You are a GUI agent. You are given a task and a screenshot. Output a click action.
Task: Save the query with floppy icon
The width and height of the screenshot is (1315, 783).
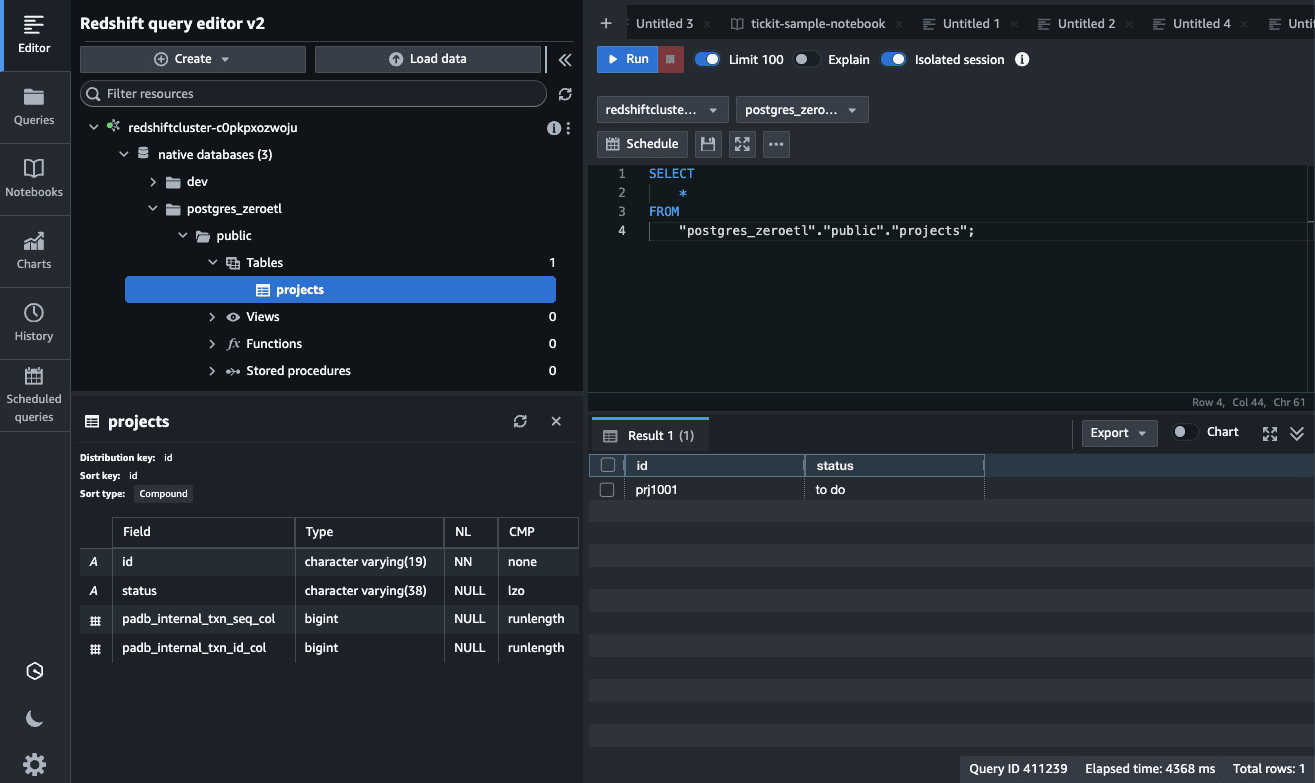(708, 144)
